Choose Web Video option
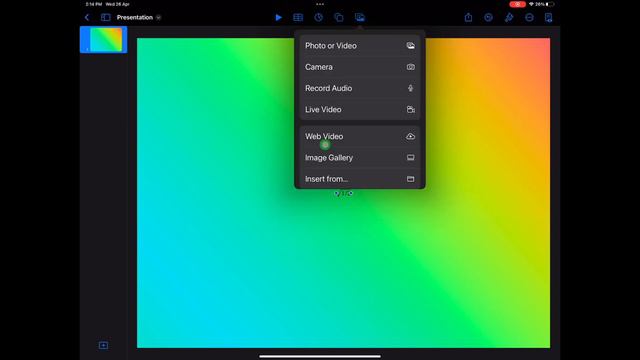 (x=360, y=136)
